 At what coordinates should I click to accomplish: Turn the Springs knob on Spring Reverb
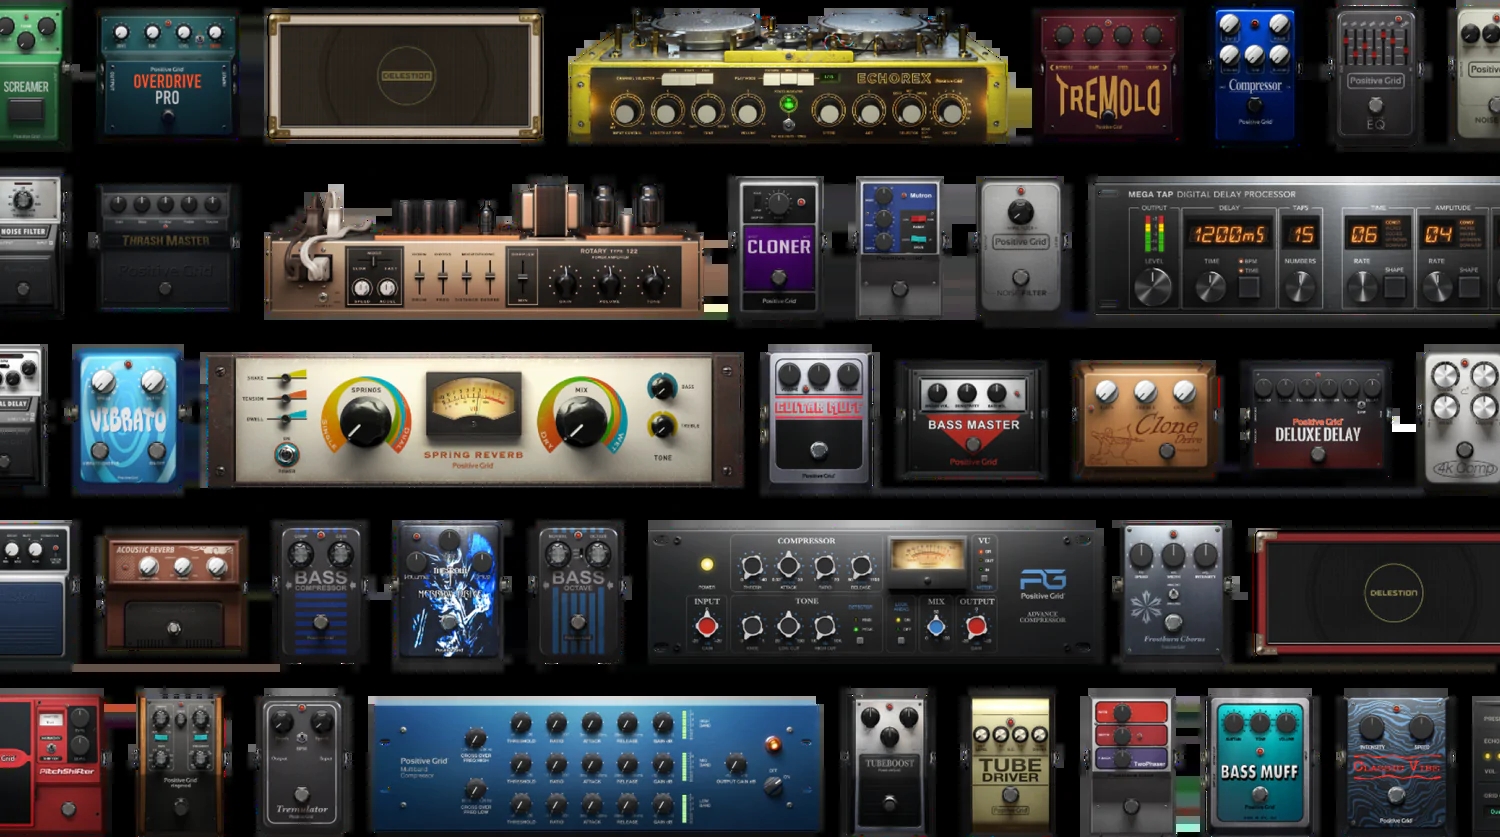tap(365, 421)
